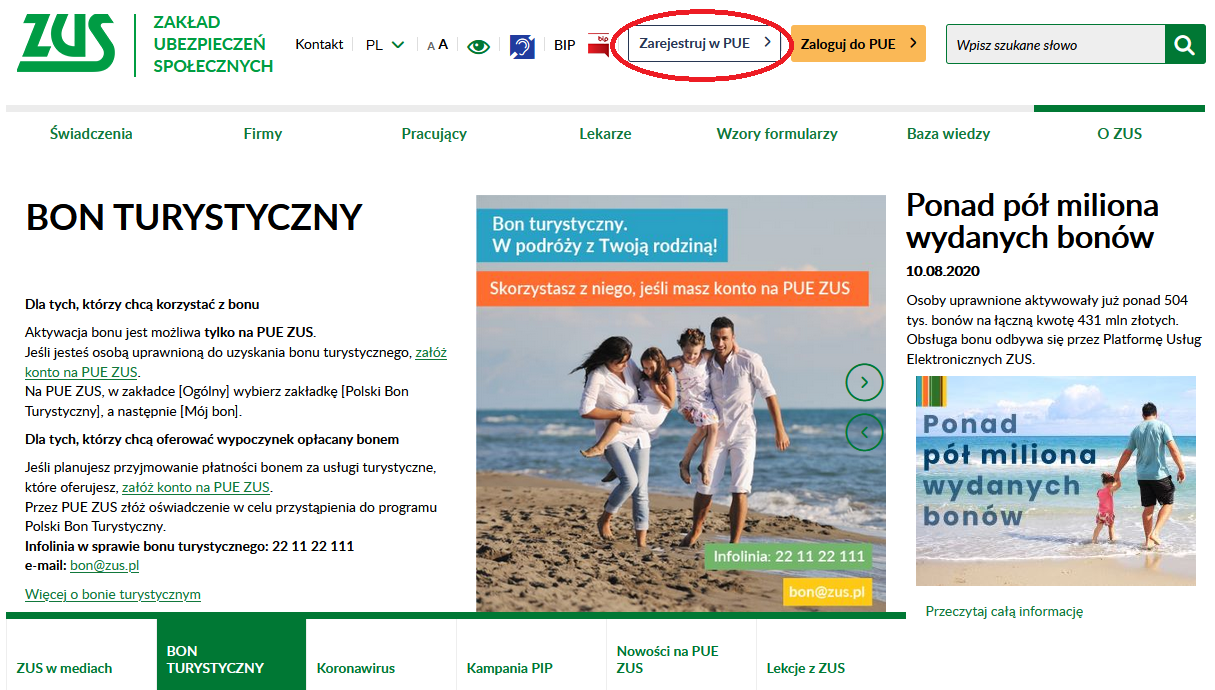The height and width of the screenshot is (690, 1215).
Task: Click the bon@zus.pl email link
Action: (104, 565)
